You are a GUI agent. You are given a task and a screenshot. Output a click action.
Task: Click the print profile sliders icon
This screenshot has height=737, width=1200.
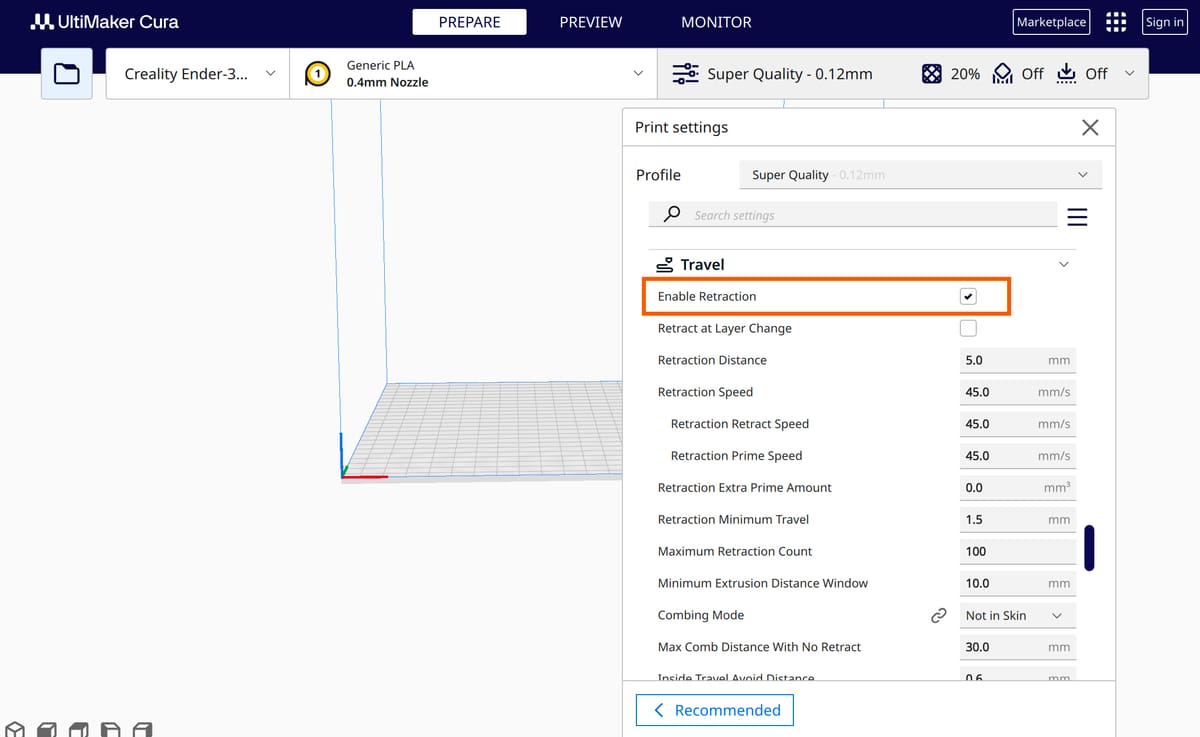(685, 74)
